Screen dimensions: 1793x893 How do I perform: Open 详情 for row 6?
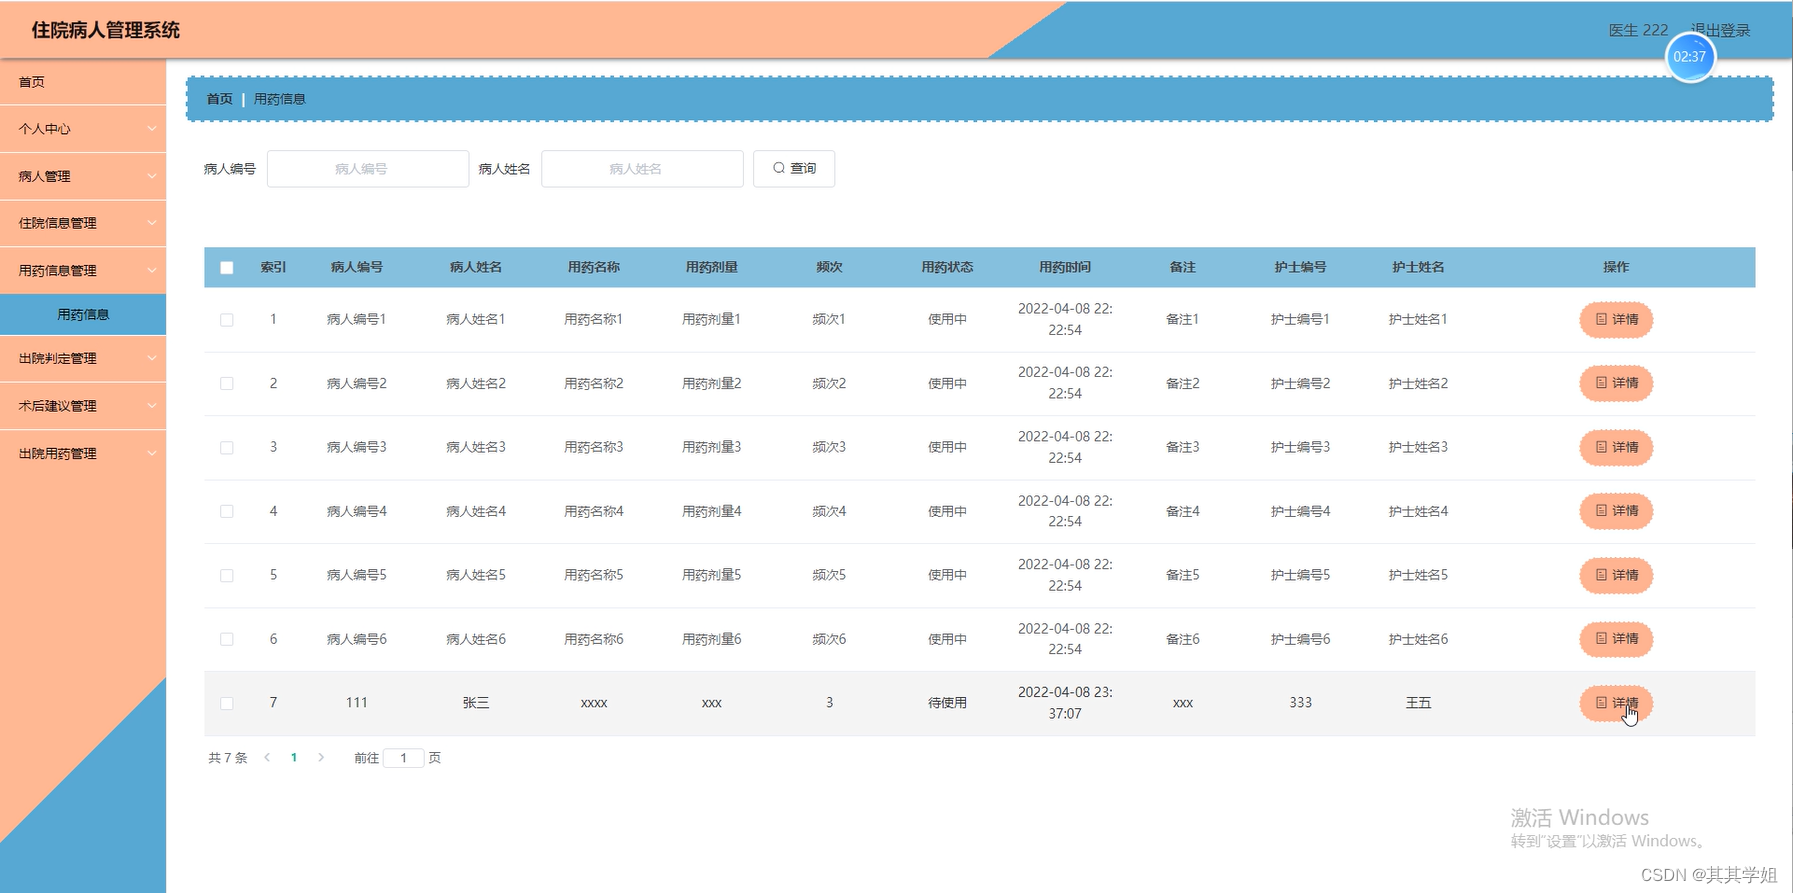(1616, 639)
